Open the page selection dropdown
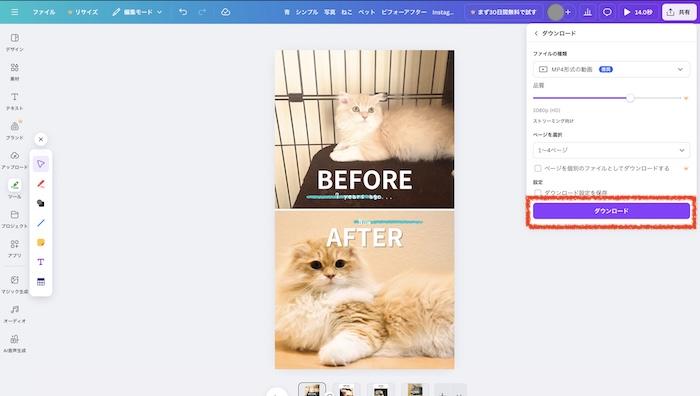700x396 pixels. coord(611,150)
